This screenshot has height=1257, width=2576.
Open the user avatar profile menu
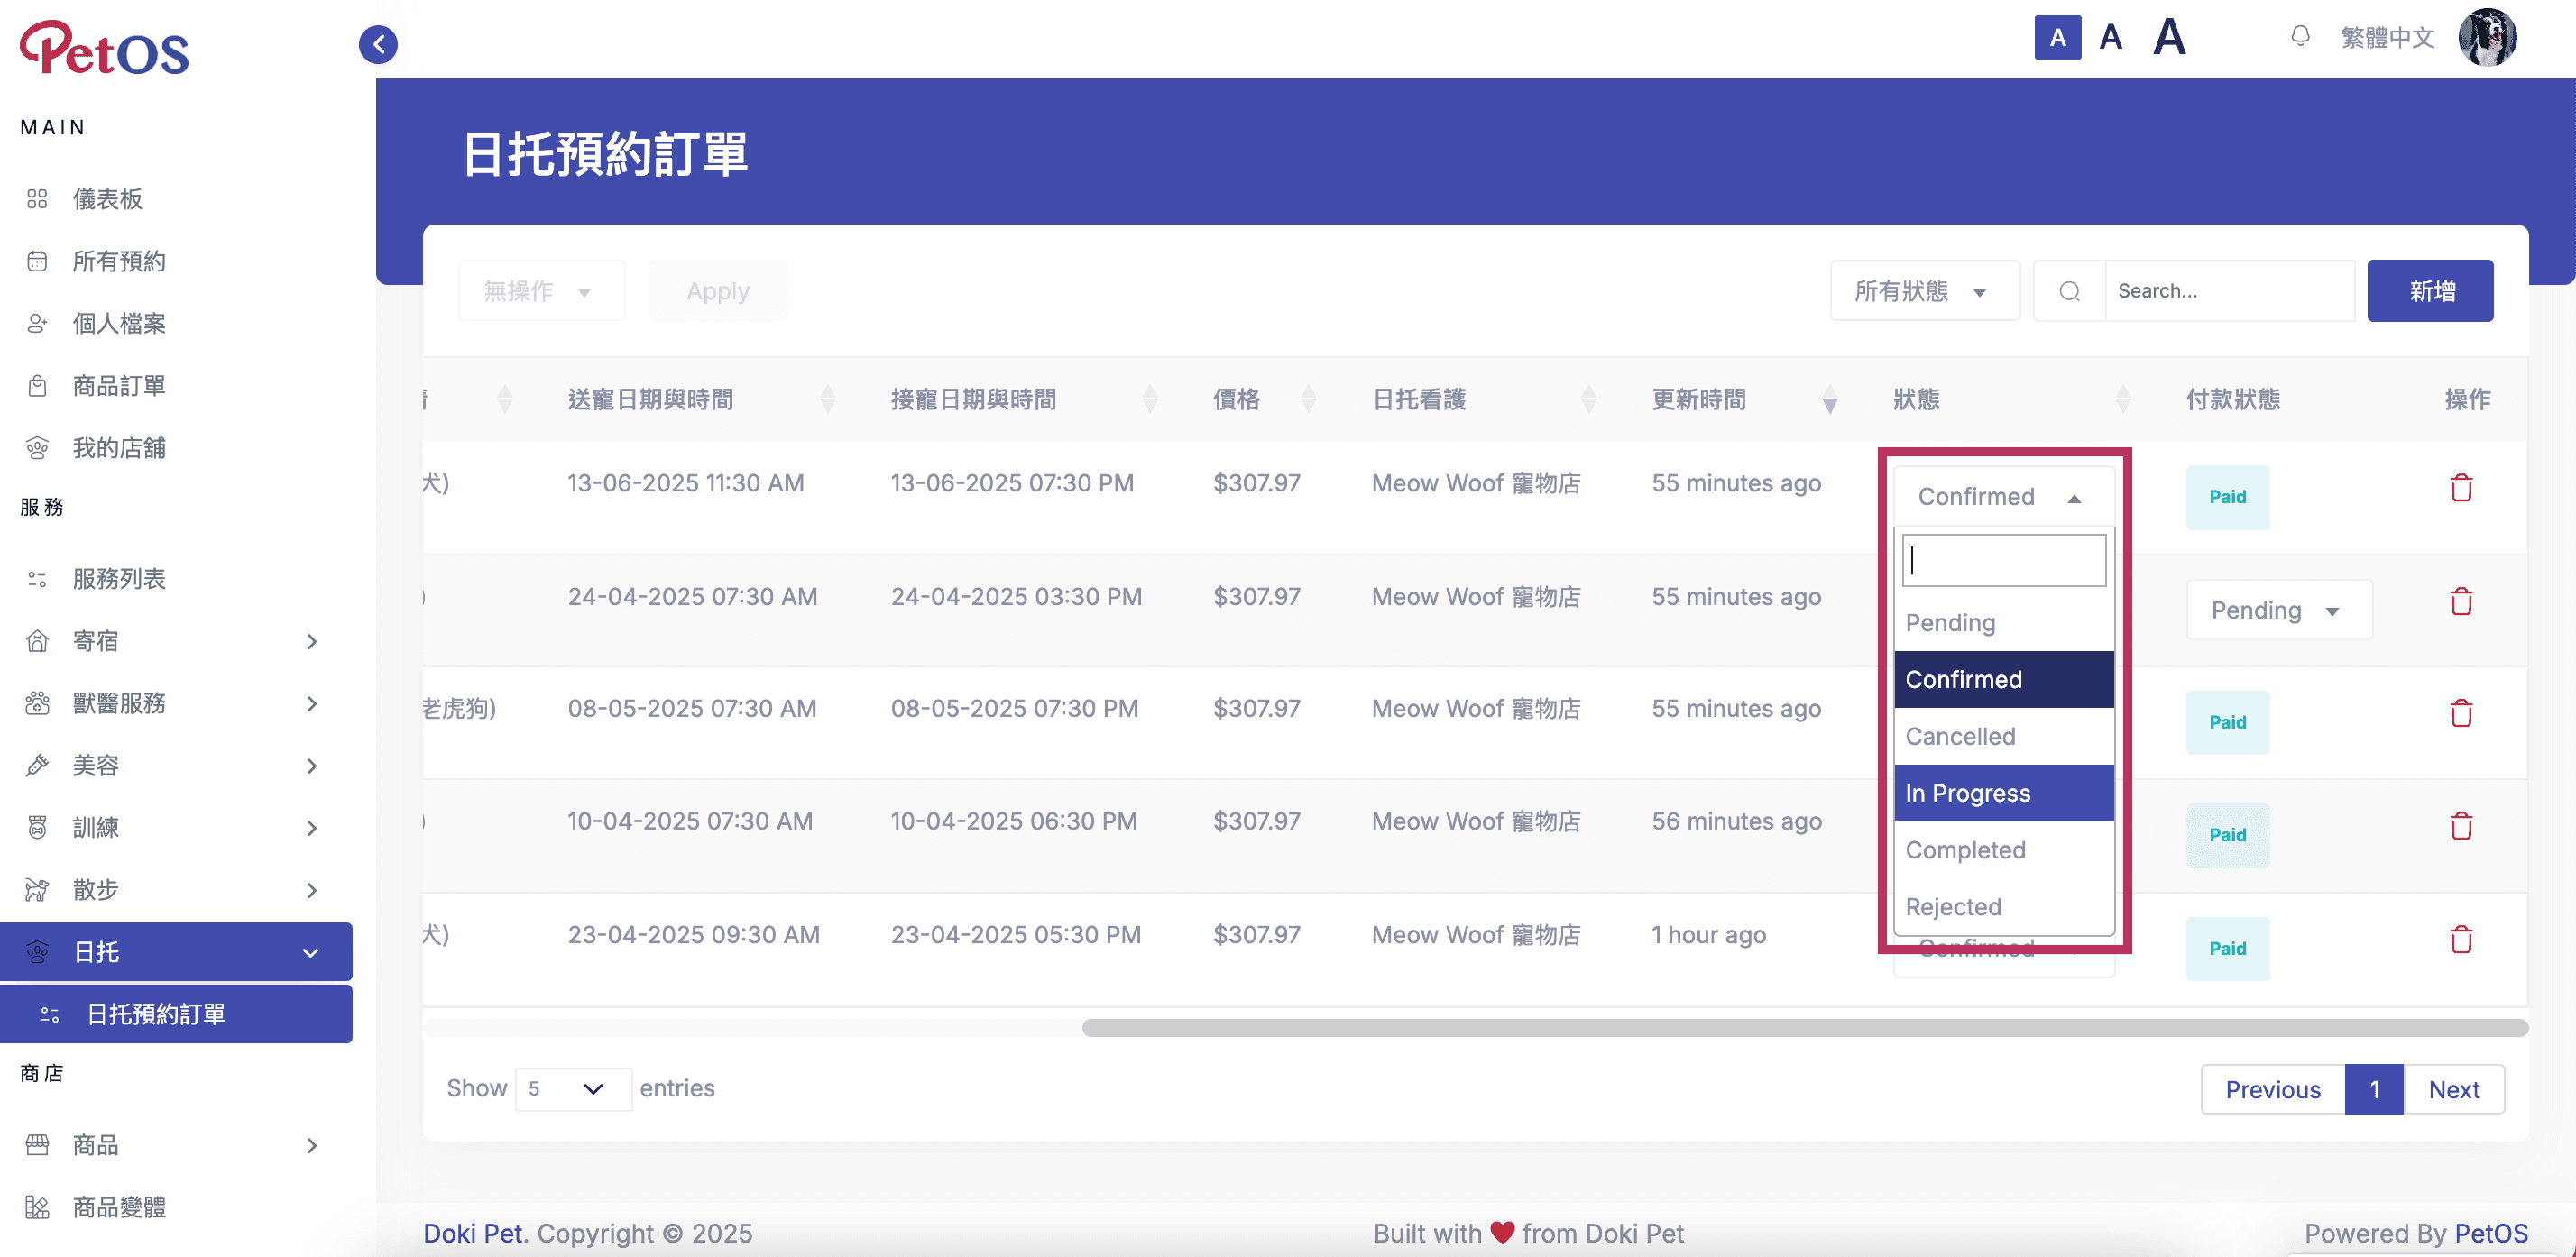click(2488, 38)
